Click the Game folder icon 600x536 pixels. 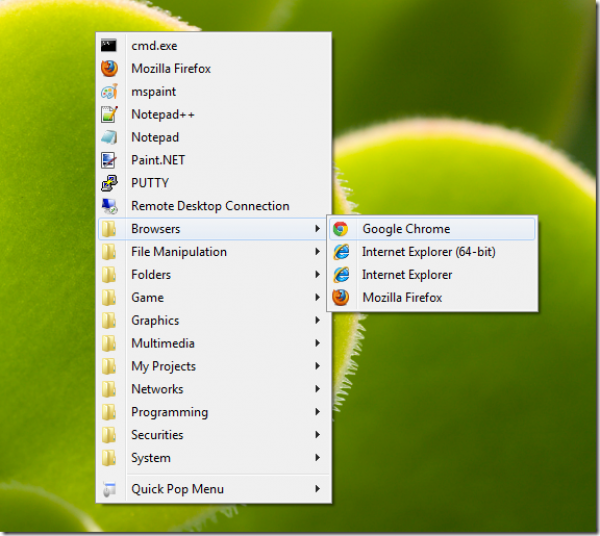pyautogui.click(x=109, y=298)
